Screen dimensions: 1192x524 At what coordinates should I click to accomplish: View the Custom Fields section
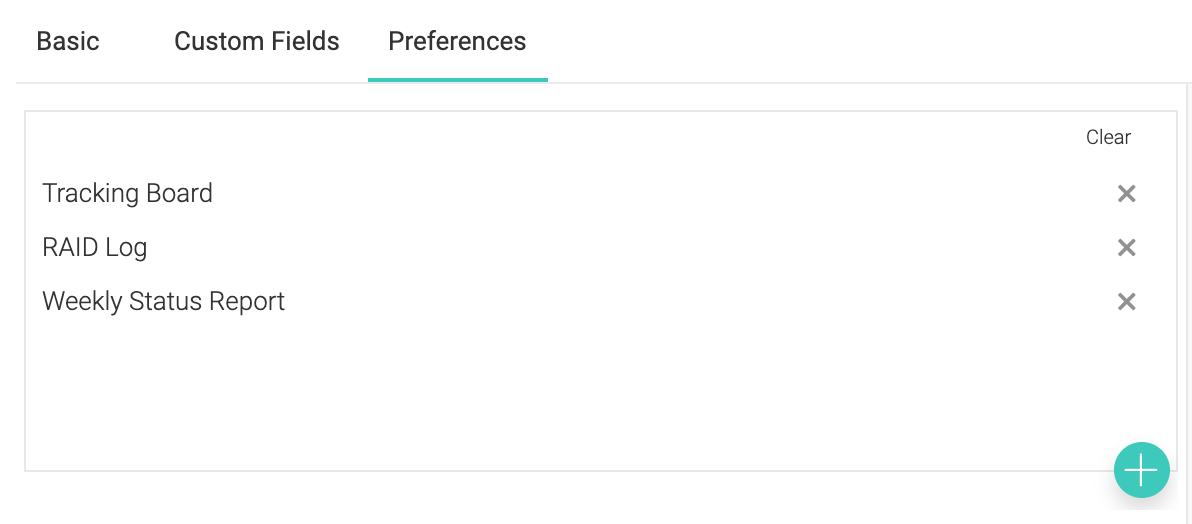coord(257,41)
